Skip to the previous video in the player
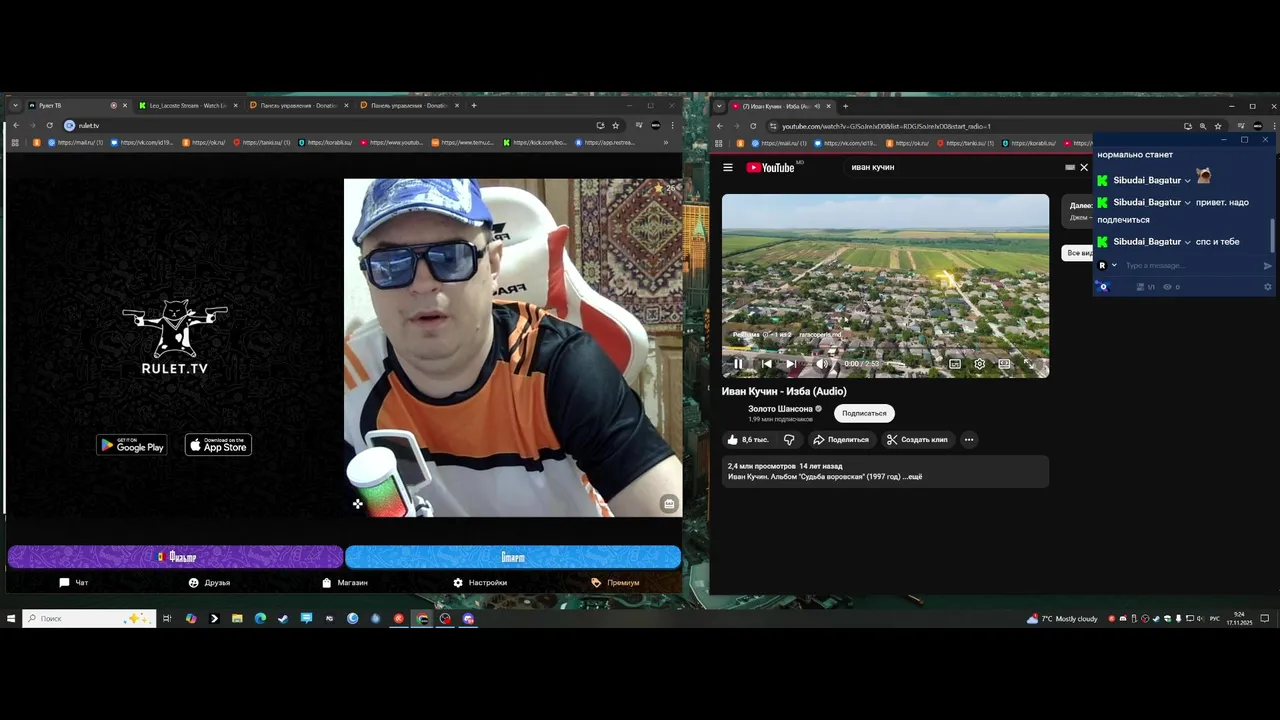This screenshot has width=1280, height=720. 766,364
